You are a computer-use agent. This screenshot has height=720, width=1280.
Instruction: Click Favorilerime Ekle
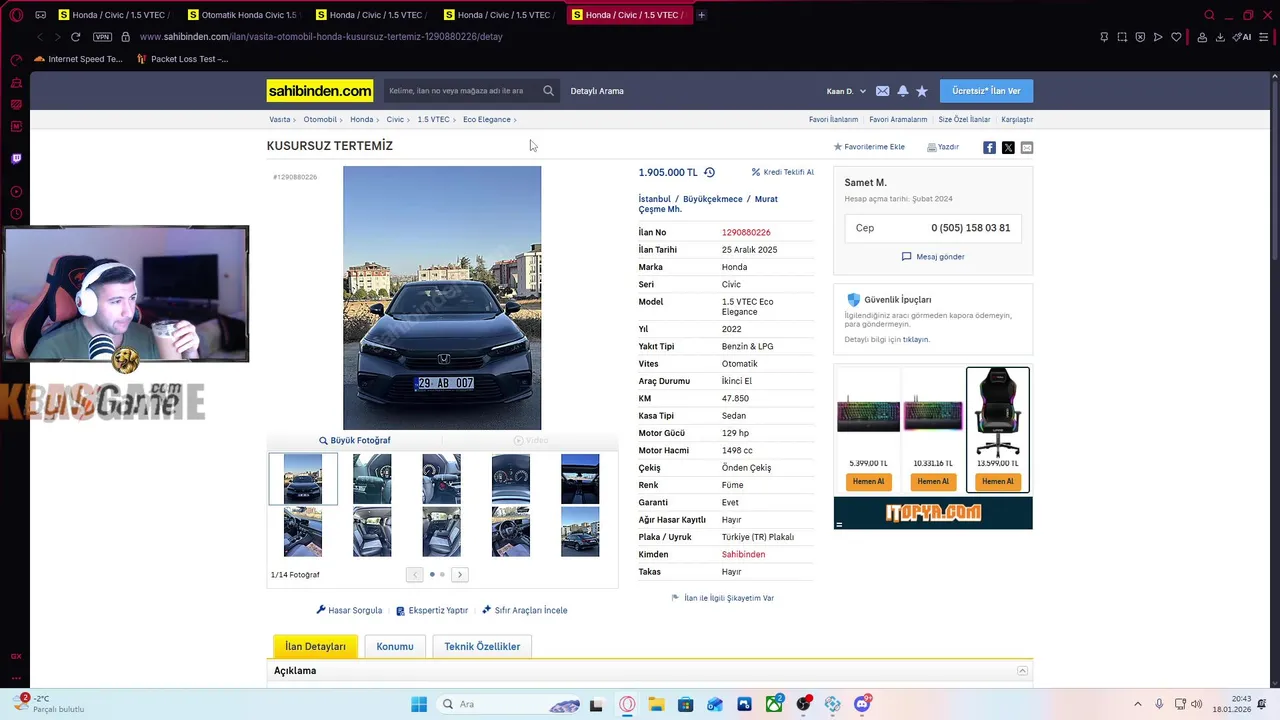(869, 147)
